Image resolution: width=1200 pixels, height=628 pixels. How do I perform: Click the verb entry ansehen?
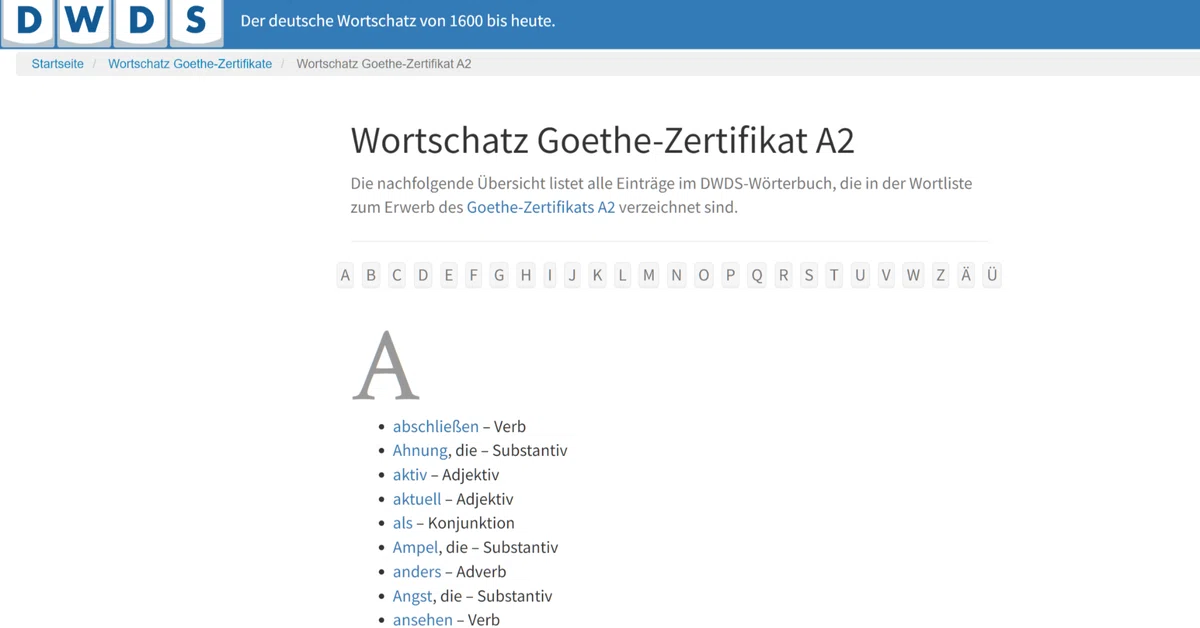coord(423,620)
